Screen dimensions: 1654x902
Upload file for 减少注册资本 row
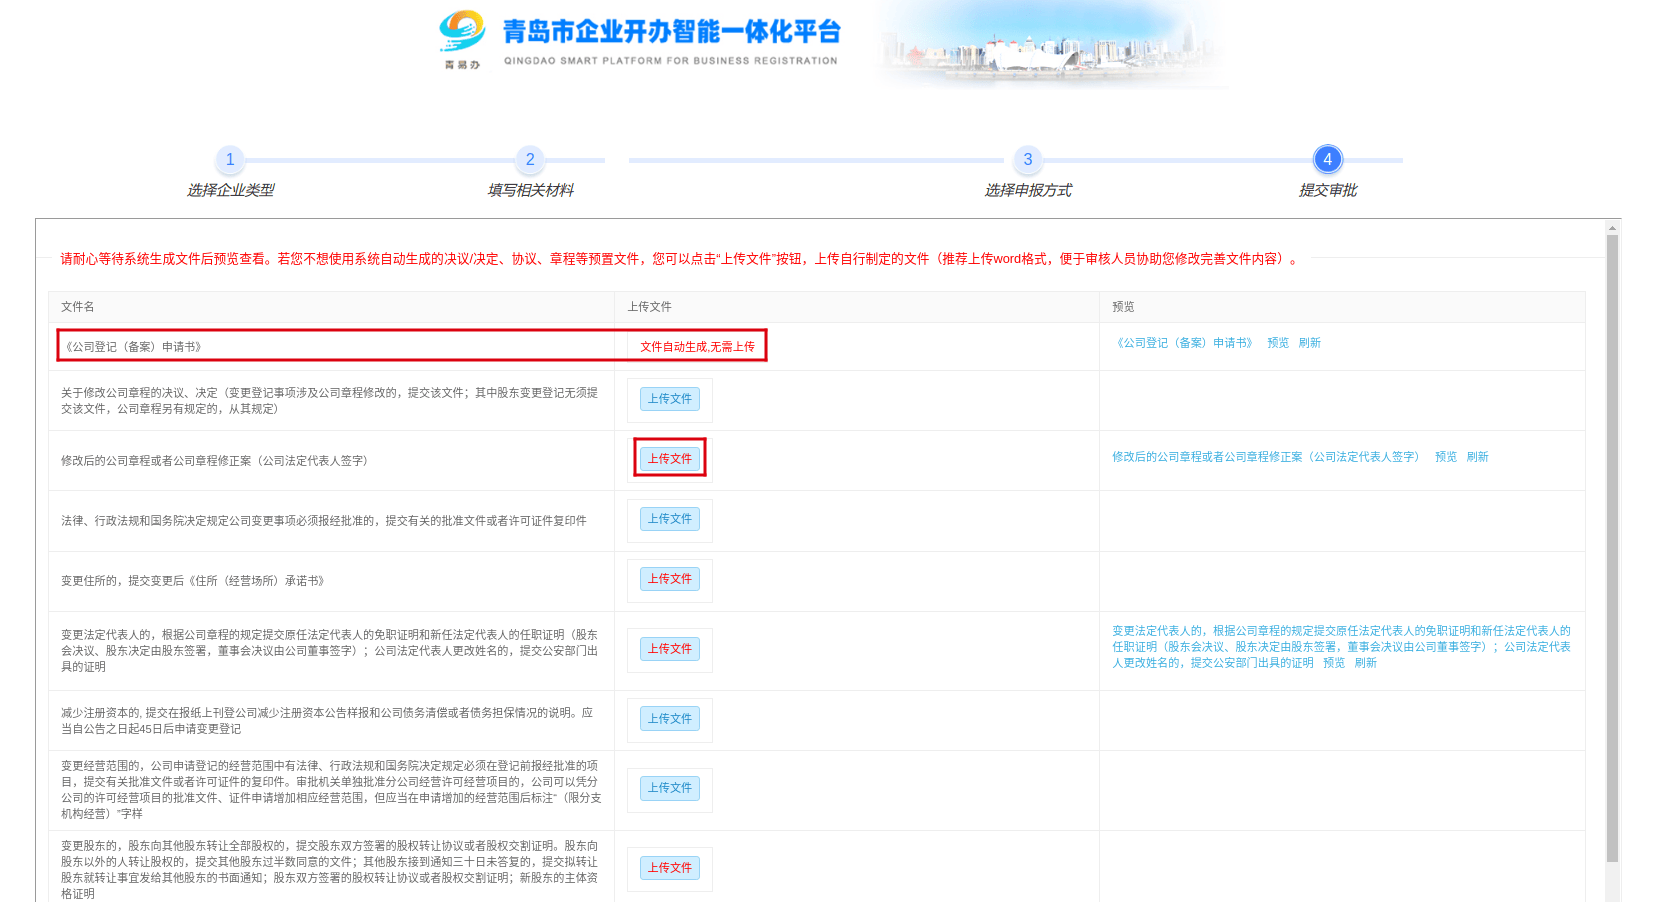pos(669,719)
